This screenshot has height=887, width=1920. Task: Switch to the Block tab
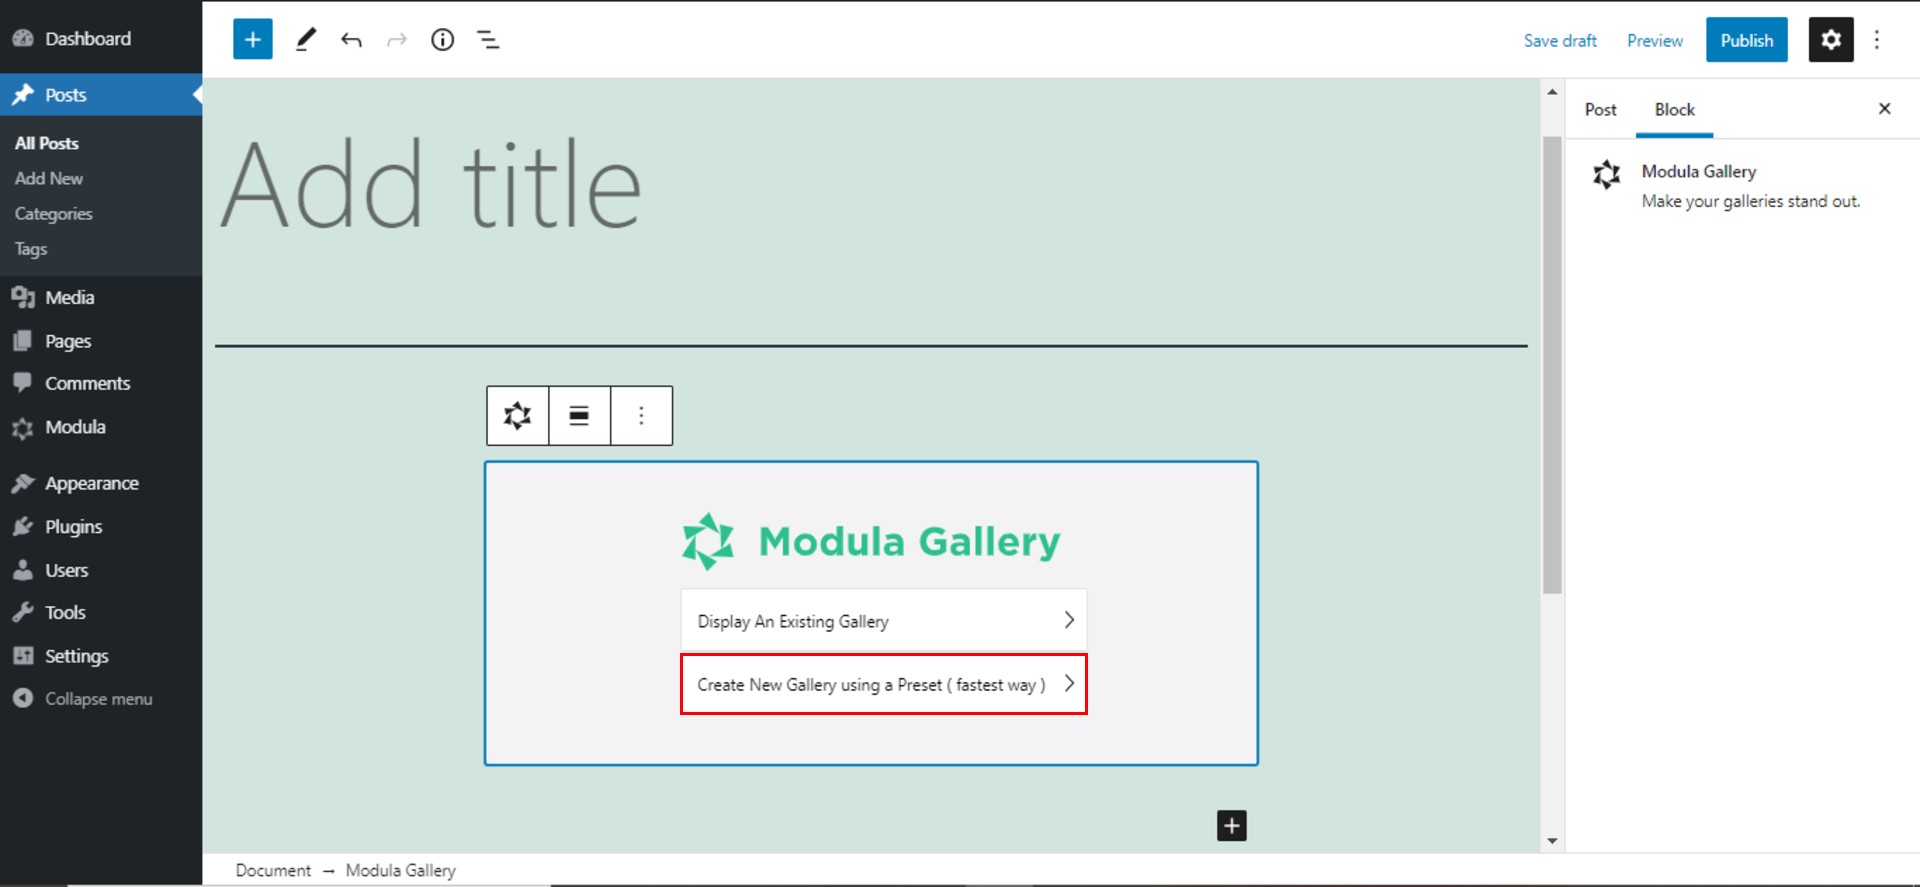pyautogui.click(x=1674, y=110)
